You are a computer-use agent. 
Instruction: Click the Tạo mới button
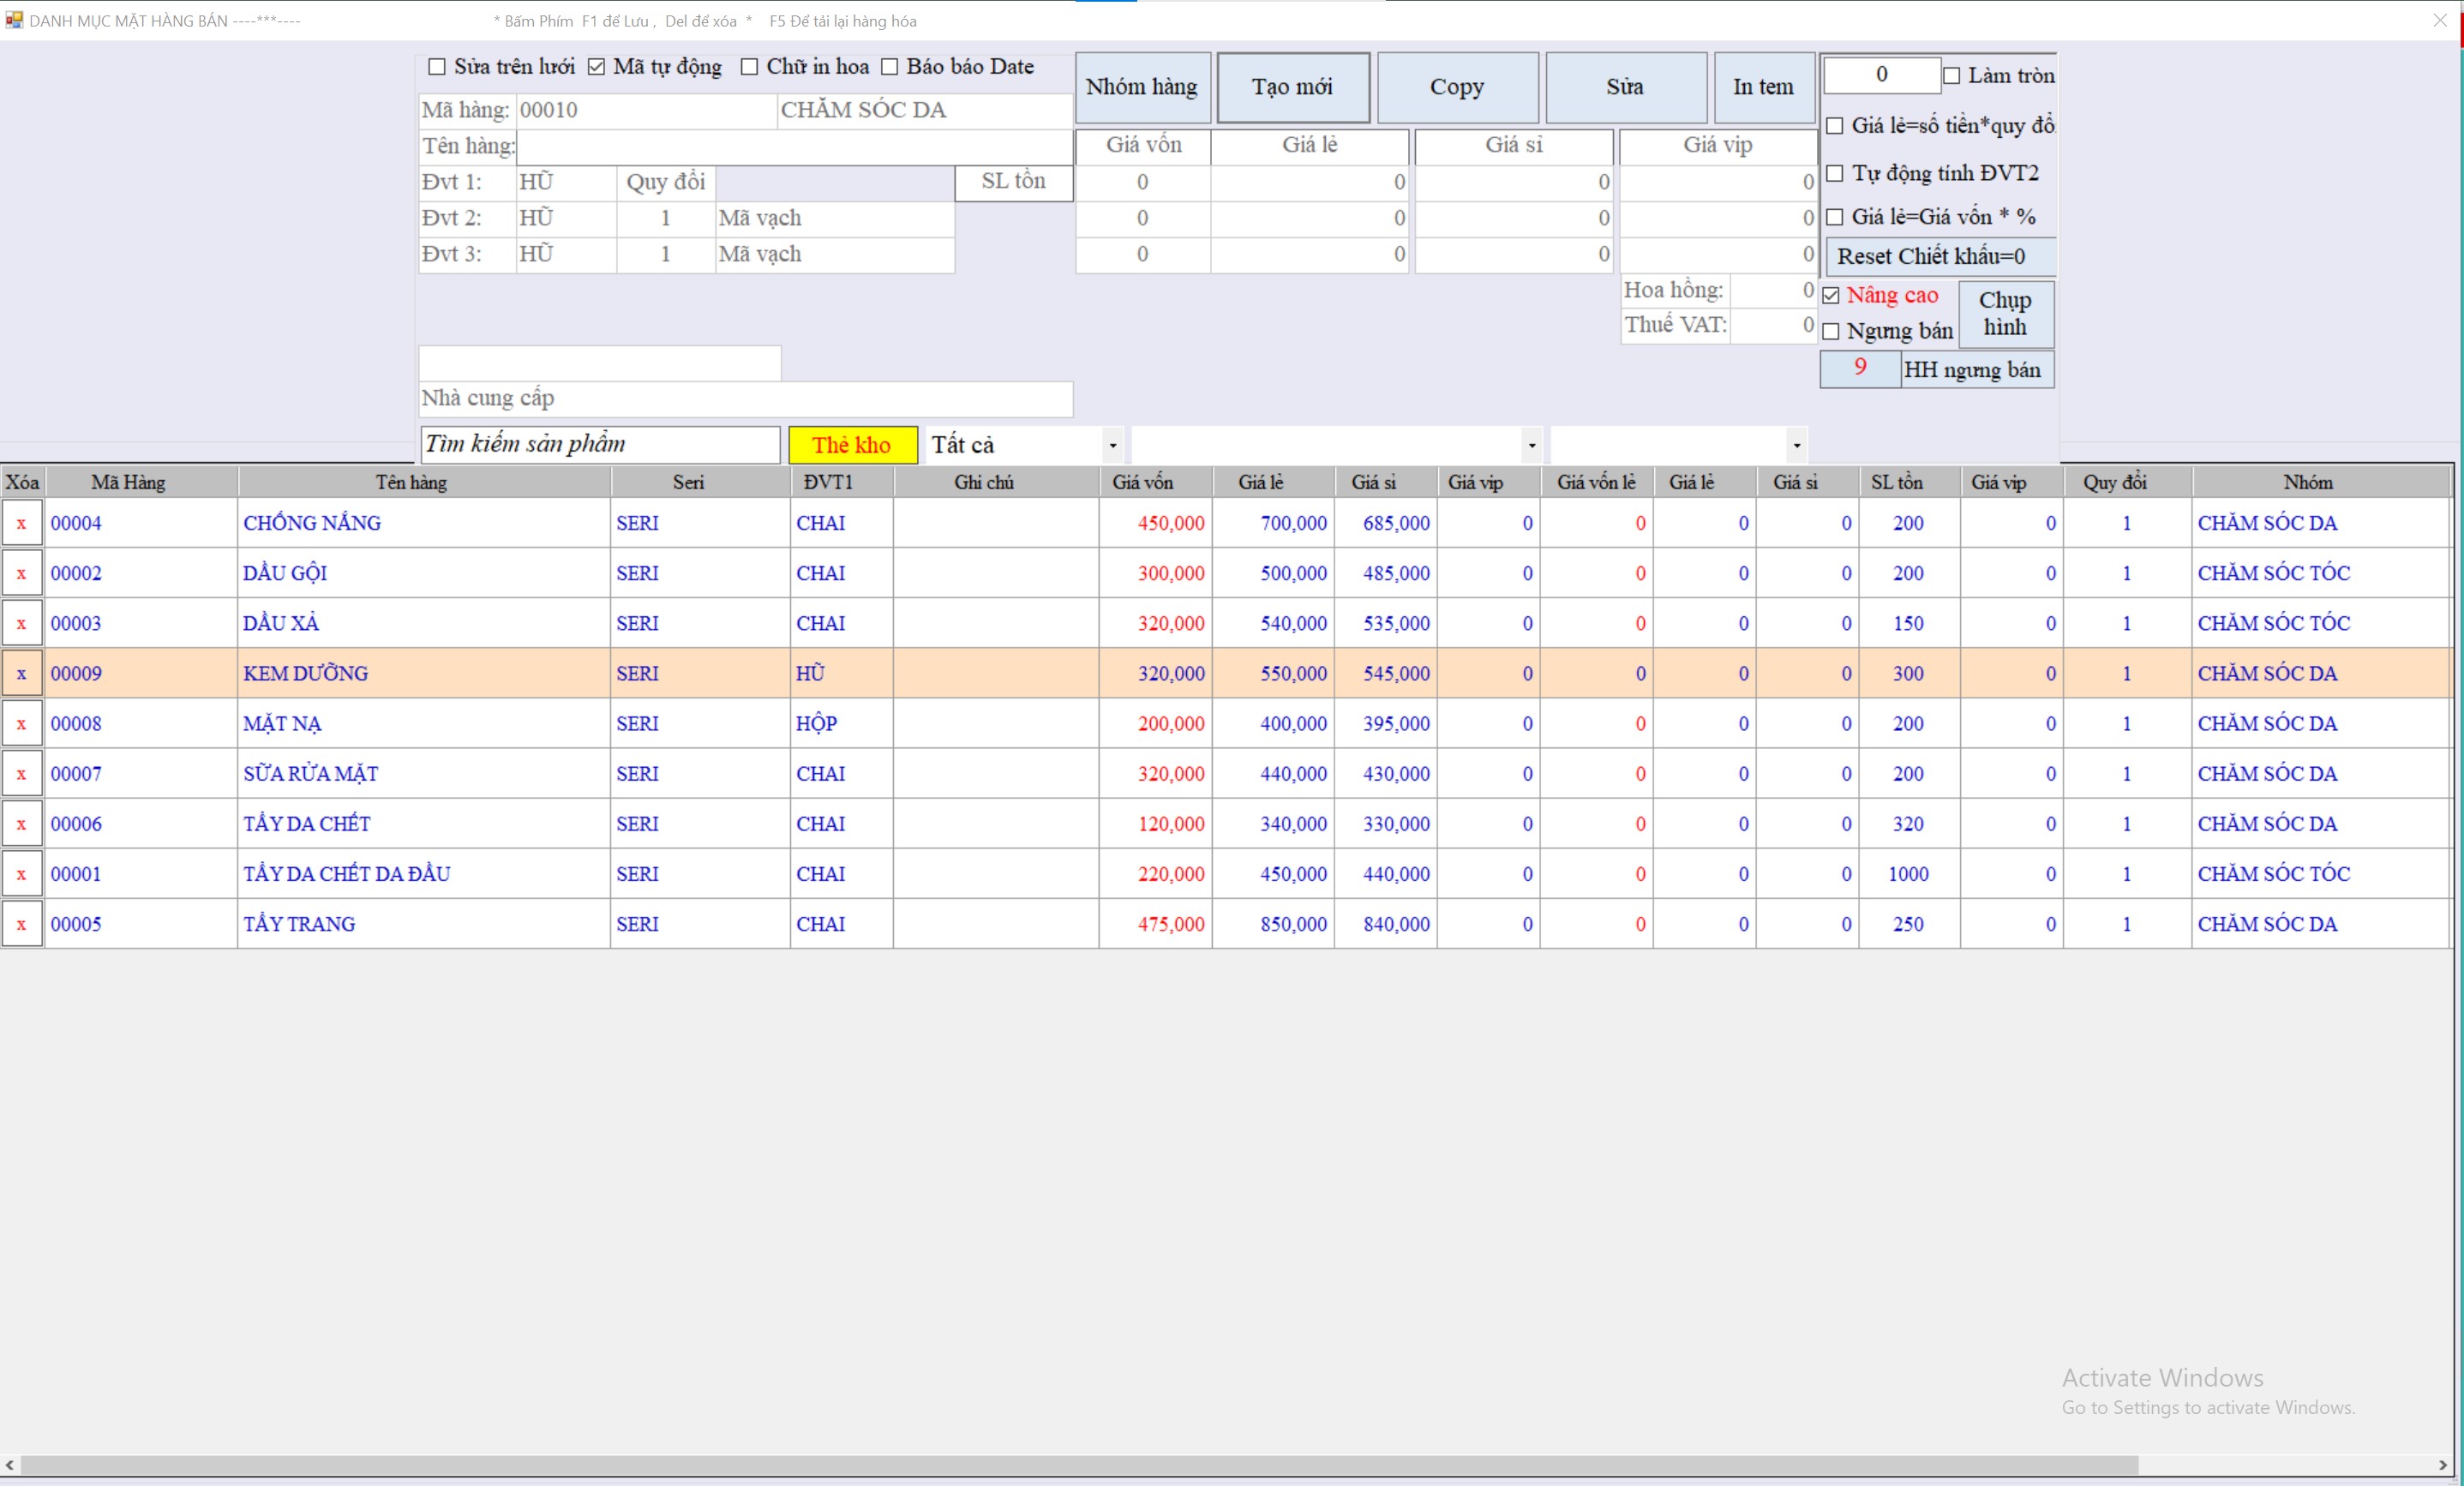(1292, 87)
